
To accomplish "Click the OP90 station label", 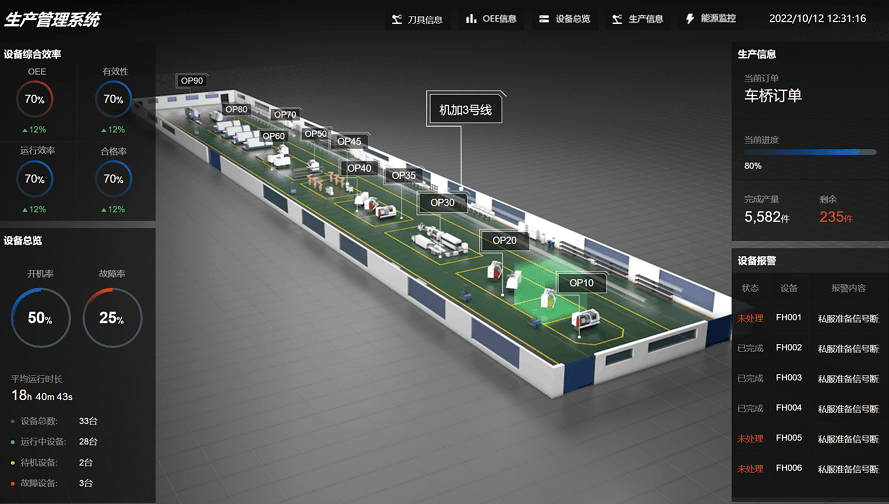I will pos(192,80).
